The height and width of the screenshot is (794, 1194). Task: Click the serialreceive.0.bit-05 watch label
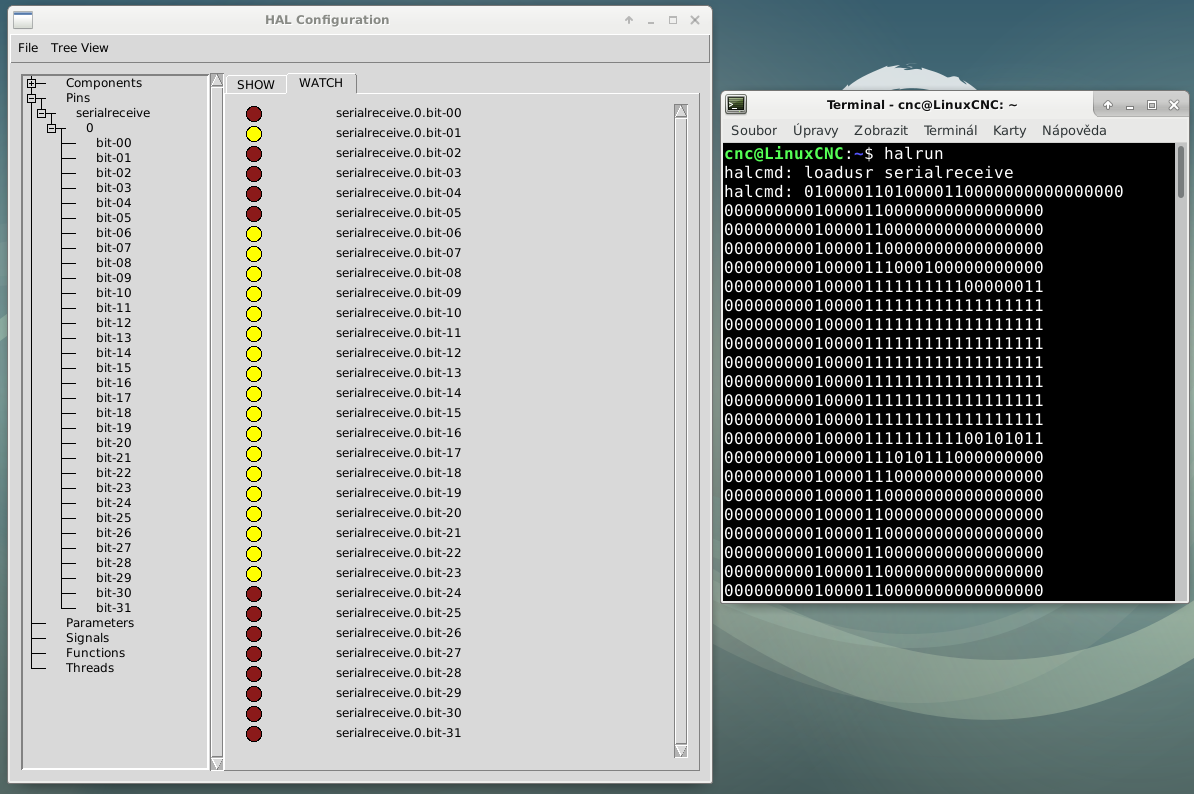[398, 213]
